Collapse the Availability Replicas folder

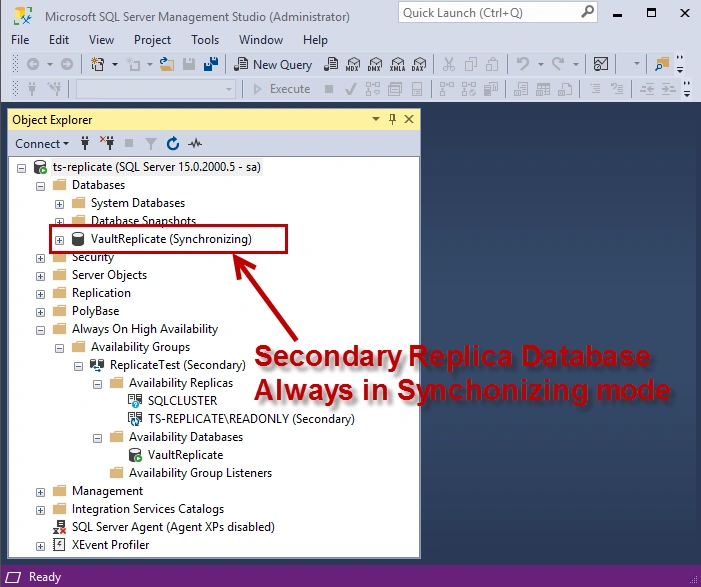point(97,384)
